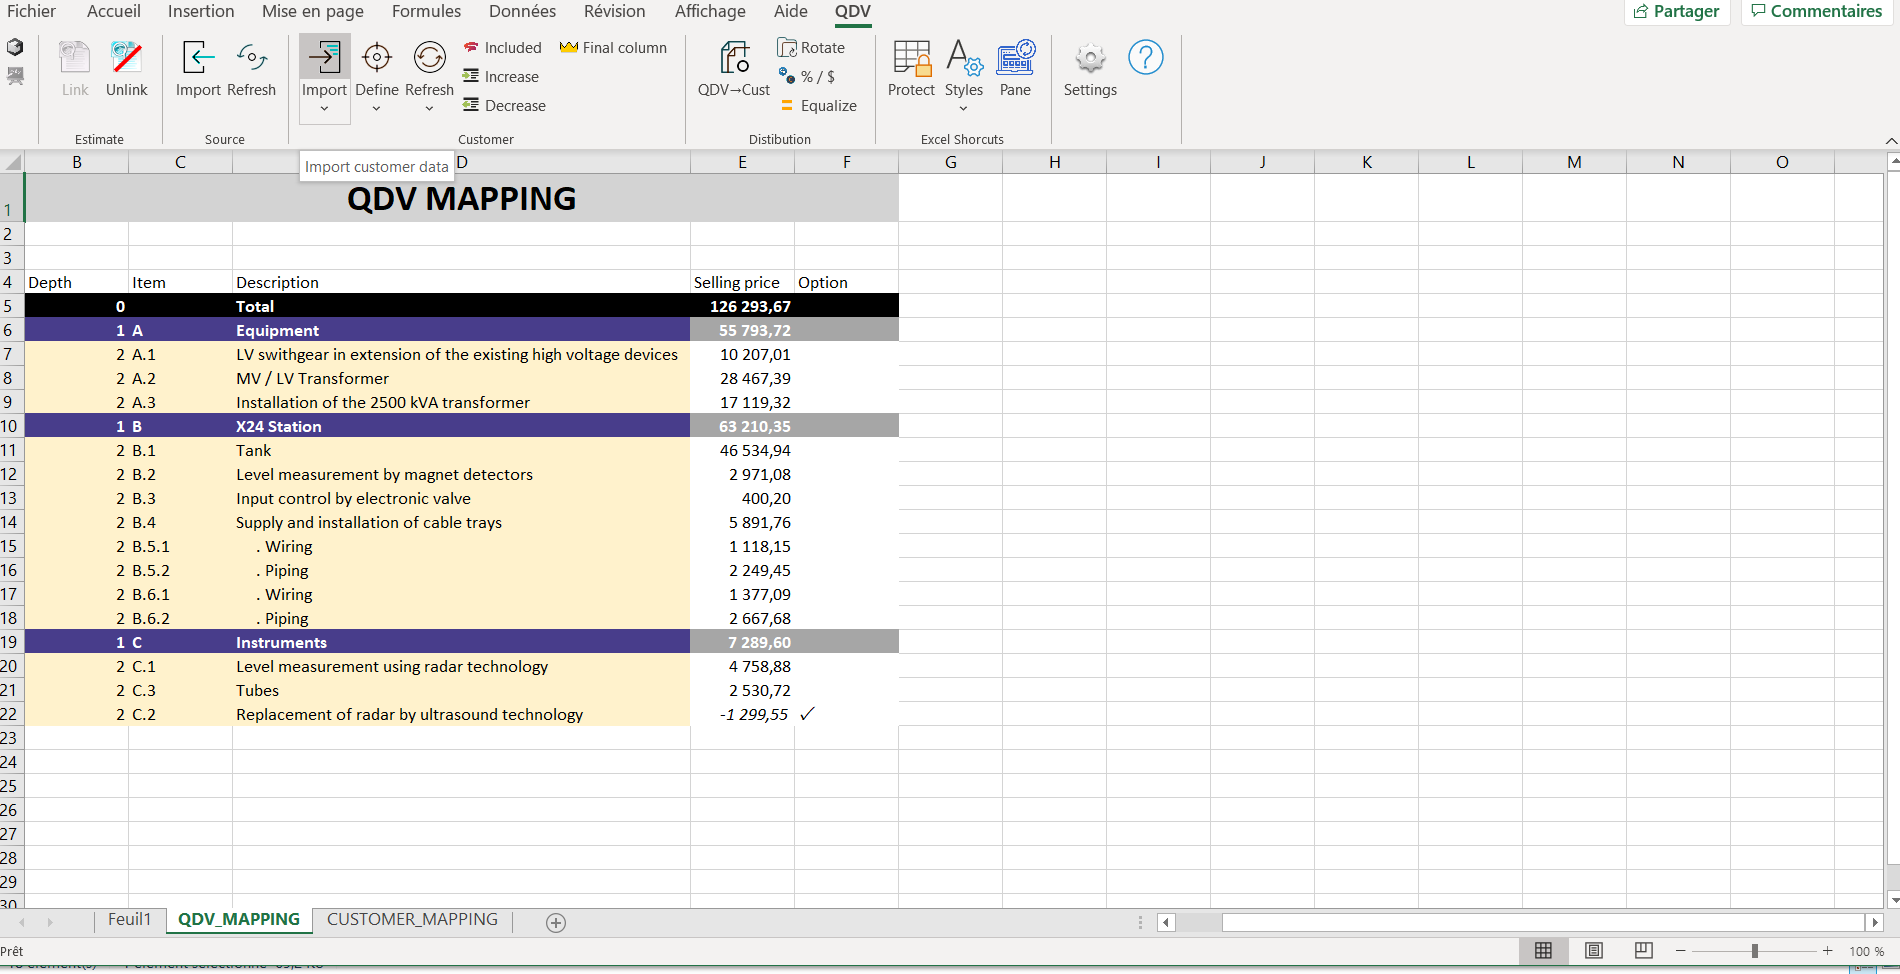Click Refresh in the Source group
The height and width of the screenshot is (974, 1900).
click(x=251, y=69)
